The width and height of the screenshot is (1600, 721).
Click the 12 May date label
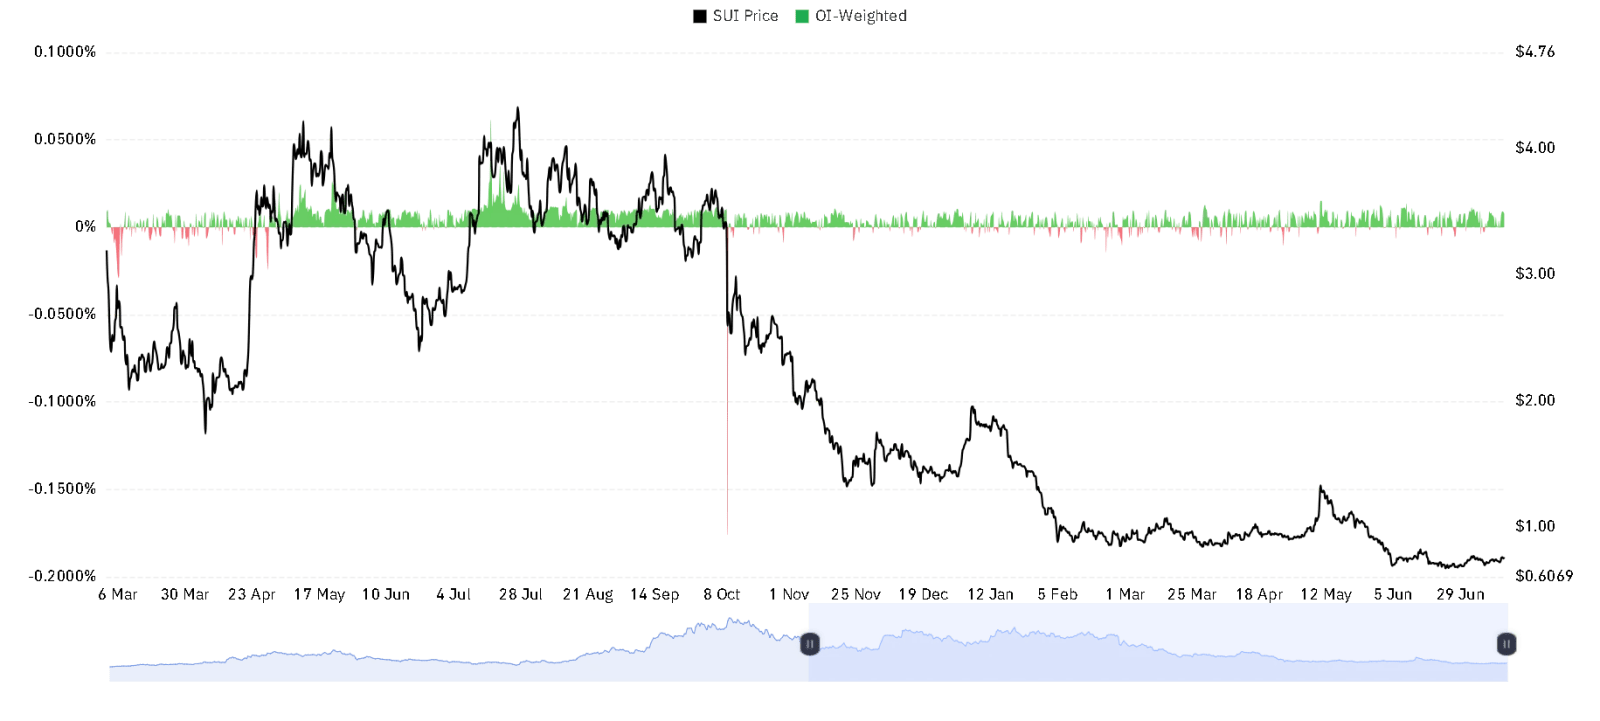(x=1326, y=594)
